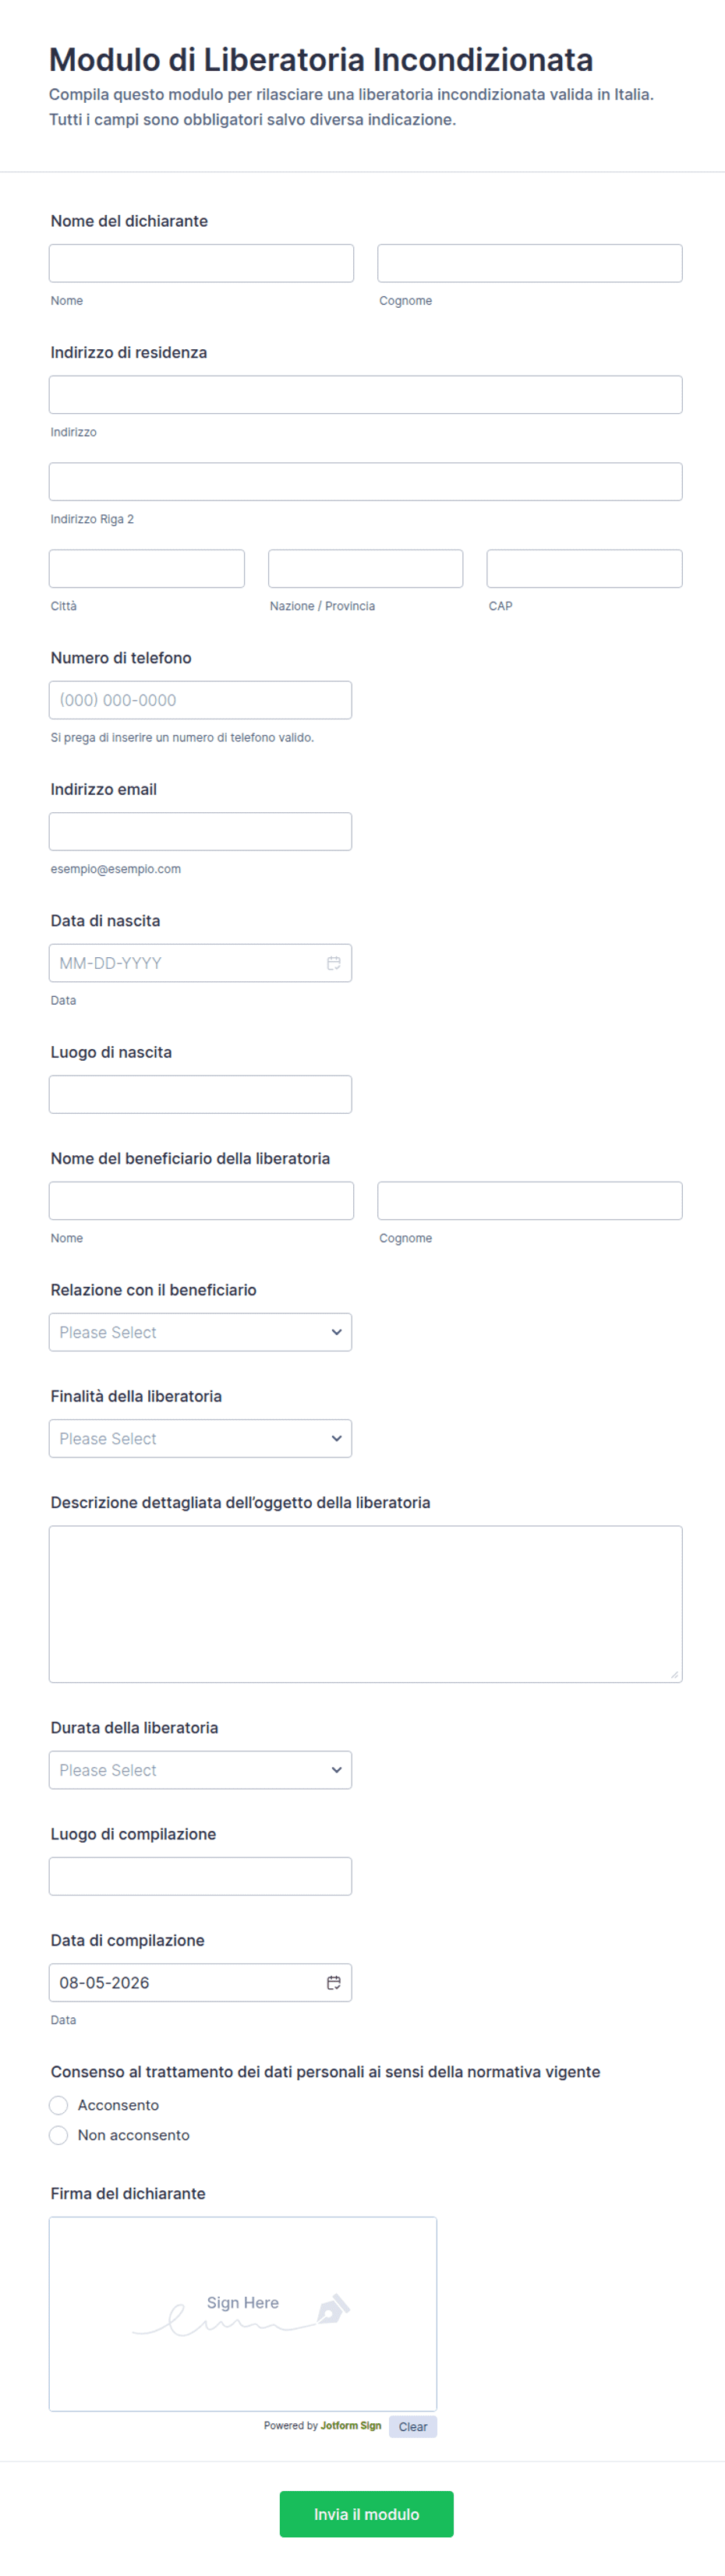Select the Acconsento radio option
Image resolution: width=725 pixels, height=2576 pixels.
pos(59,2105)
